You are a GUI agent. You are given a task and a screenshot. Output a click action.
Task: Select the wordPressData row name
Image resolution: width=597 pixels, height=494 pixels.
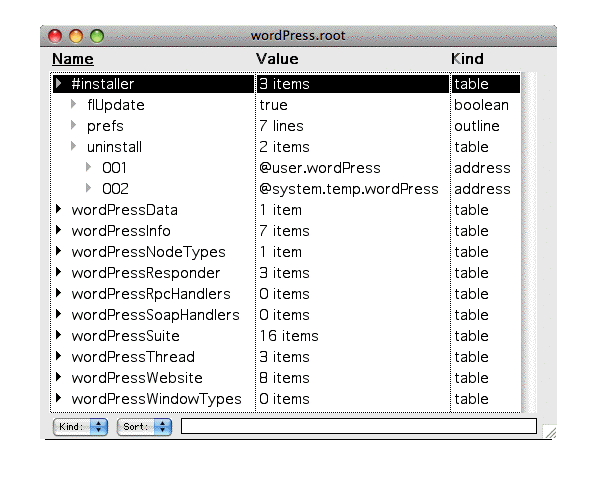[x=125, y=210]
